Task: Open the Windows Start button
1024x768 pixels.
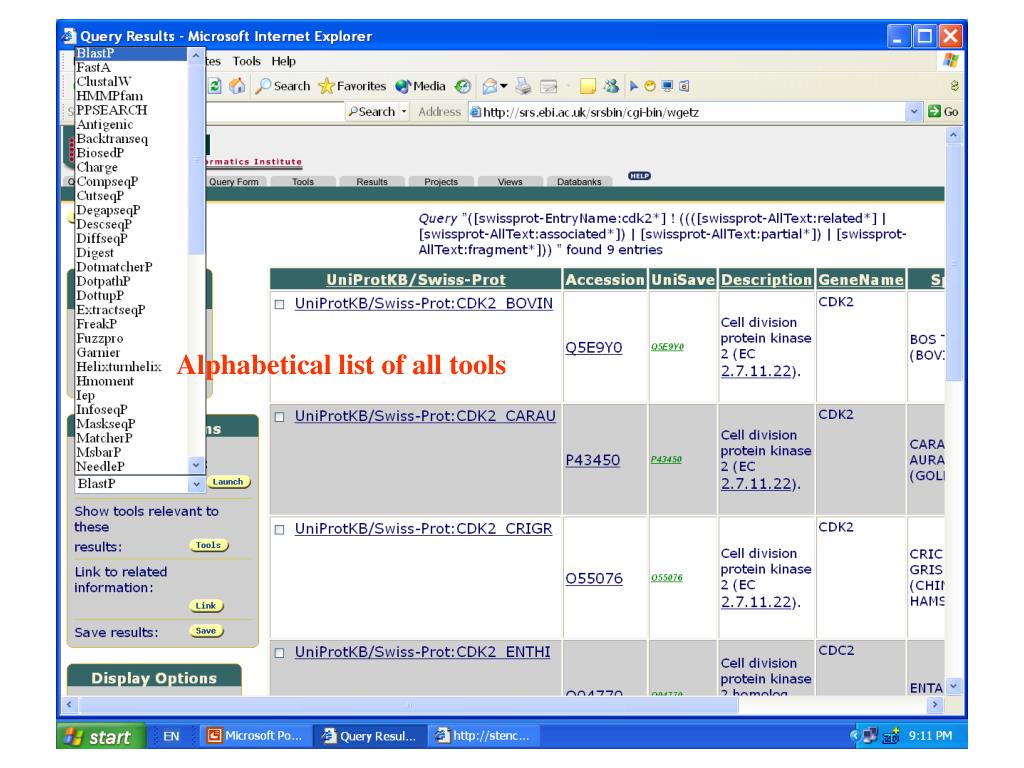Action: (101, 737)
